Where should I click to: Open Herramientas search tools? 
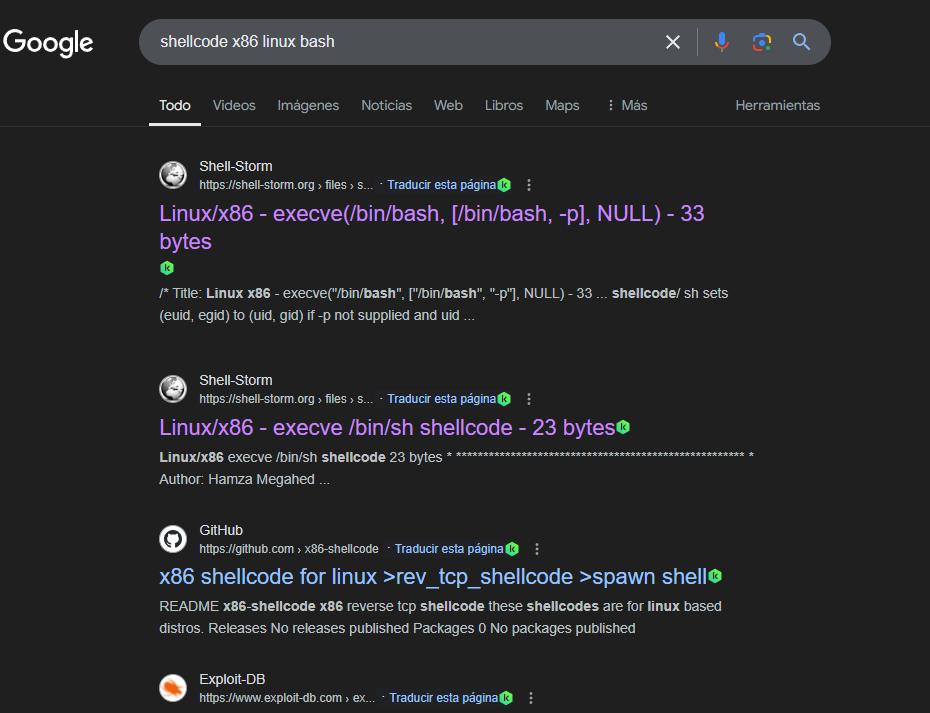[778, 106]
